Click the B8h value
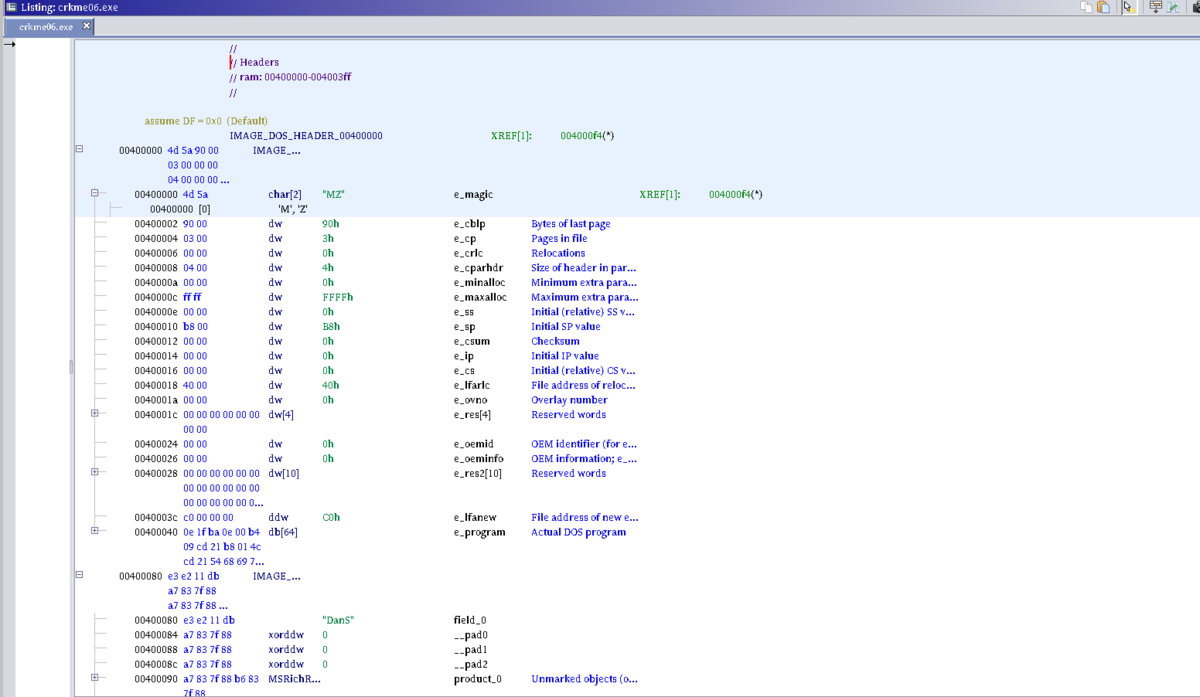 (331, 327)
